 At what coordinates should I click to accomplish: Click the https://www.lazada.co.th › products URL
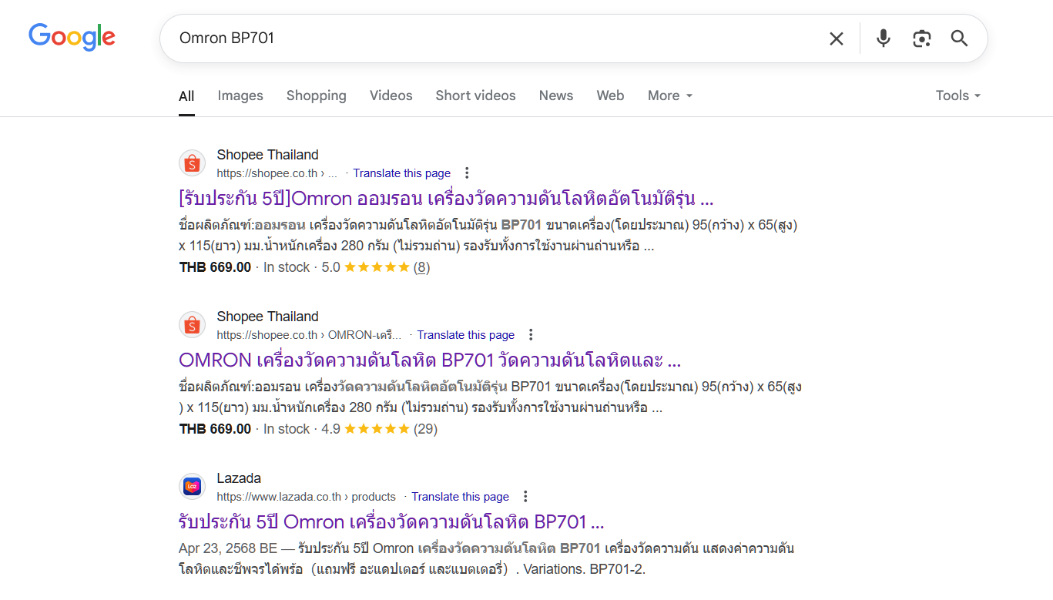(306, 497)
